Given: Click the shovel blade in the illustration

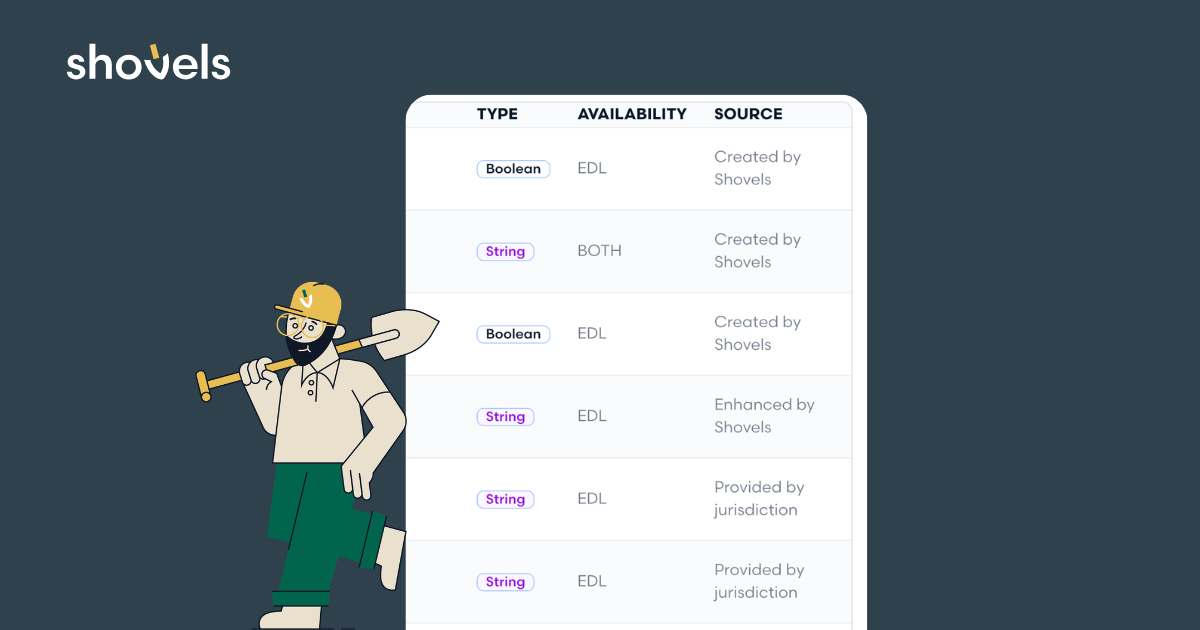Looking at the screenshot, I should 404,328.
